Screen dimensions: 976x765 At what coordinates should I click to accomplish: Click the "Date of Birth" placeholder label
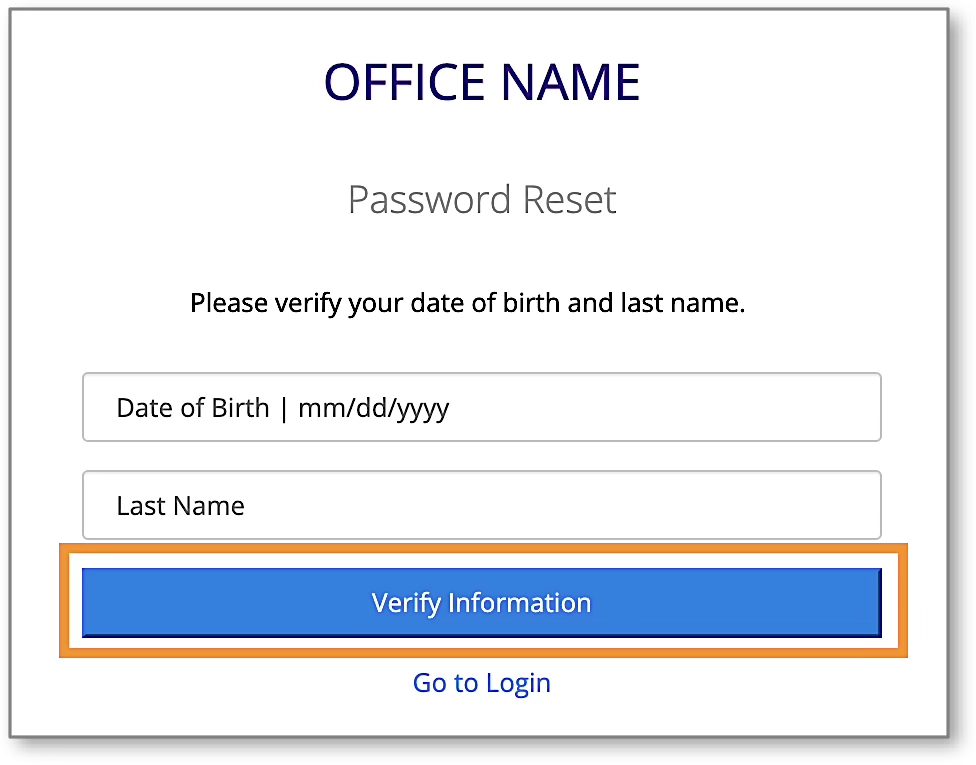click(192, 408)
